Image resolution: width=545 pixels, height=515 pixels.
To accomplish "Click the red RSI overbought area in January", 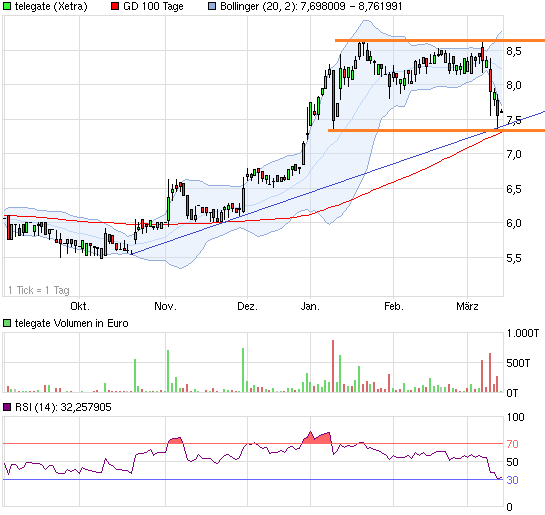I will [x=316, y=439].
